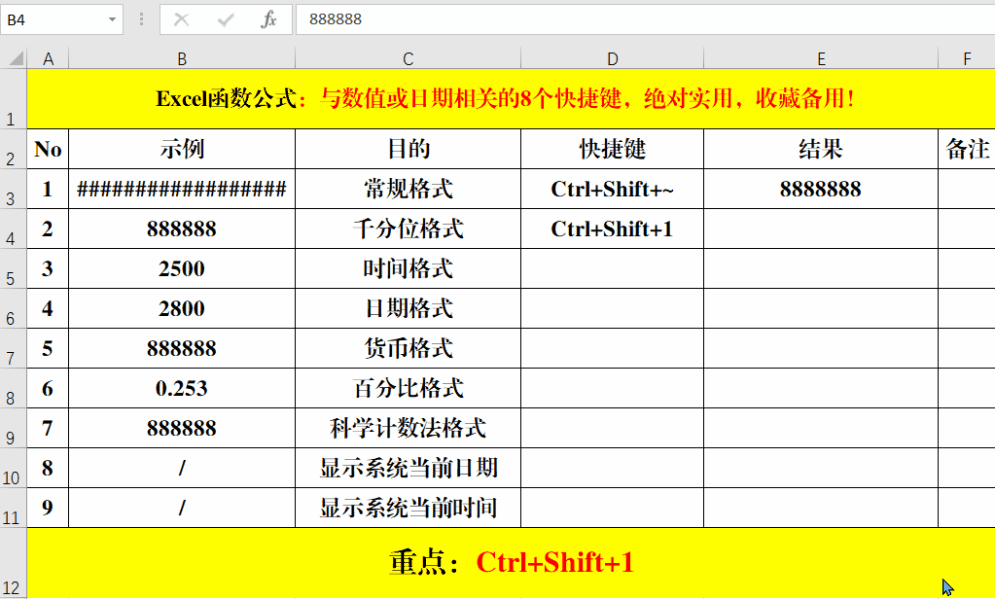Screen dimensions: 995x599
Task: Click the cell with value 2500
Action: (x=181, y=269)
